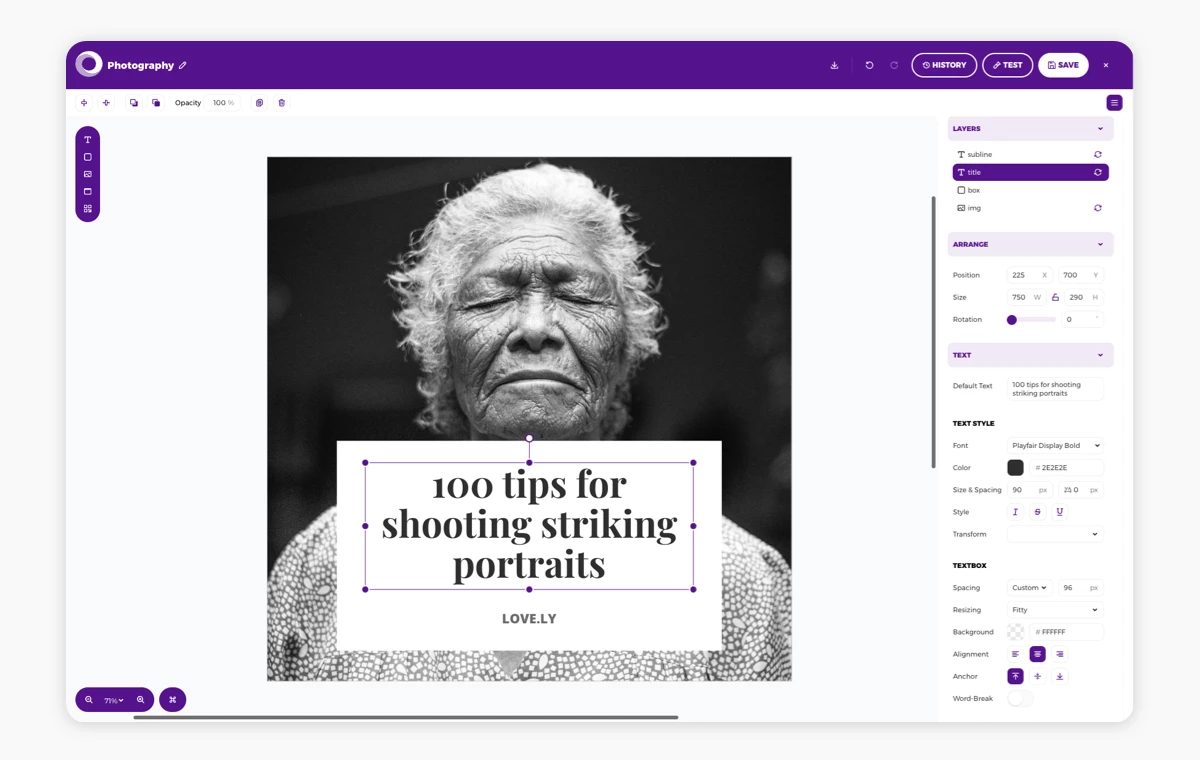This screenshot has width=1200, height=760.
Task: Set text alignment to left
Action: click(1015, 654)
